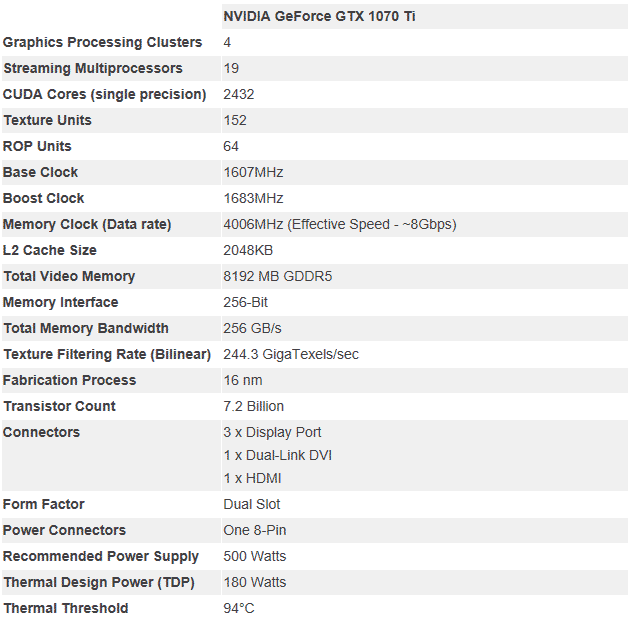Click the Texture Units label
This screenshot has width=628, height=619.
[47, 121]
